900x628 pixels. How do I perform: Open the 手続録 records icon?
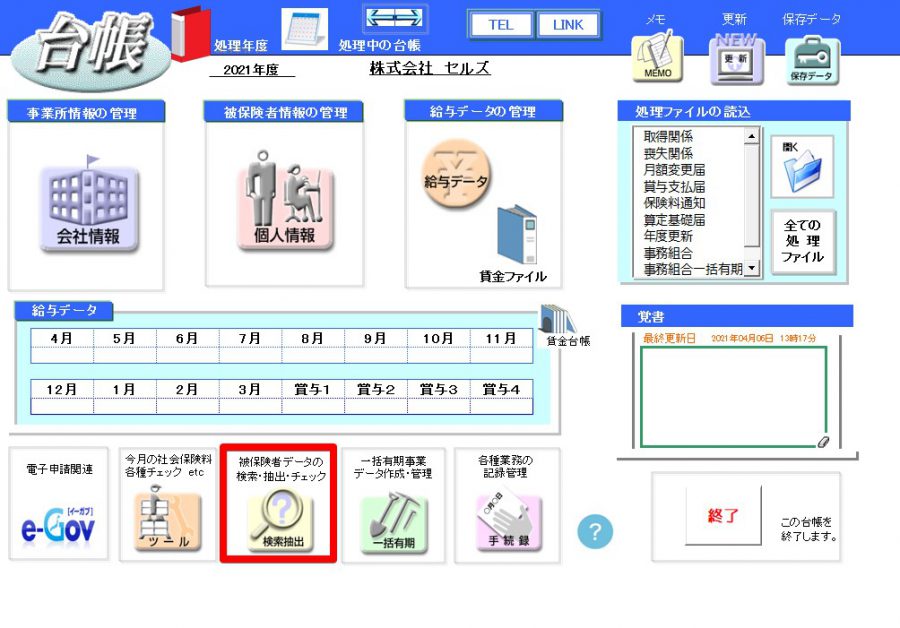pos(508,521)
